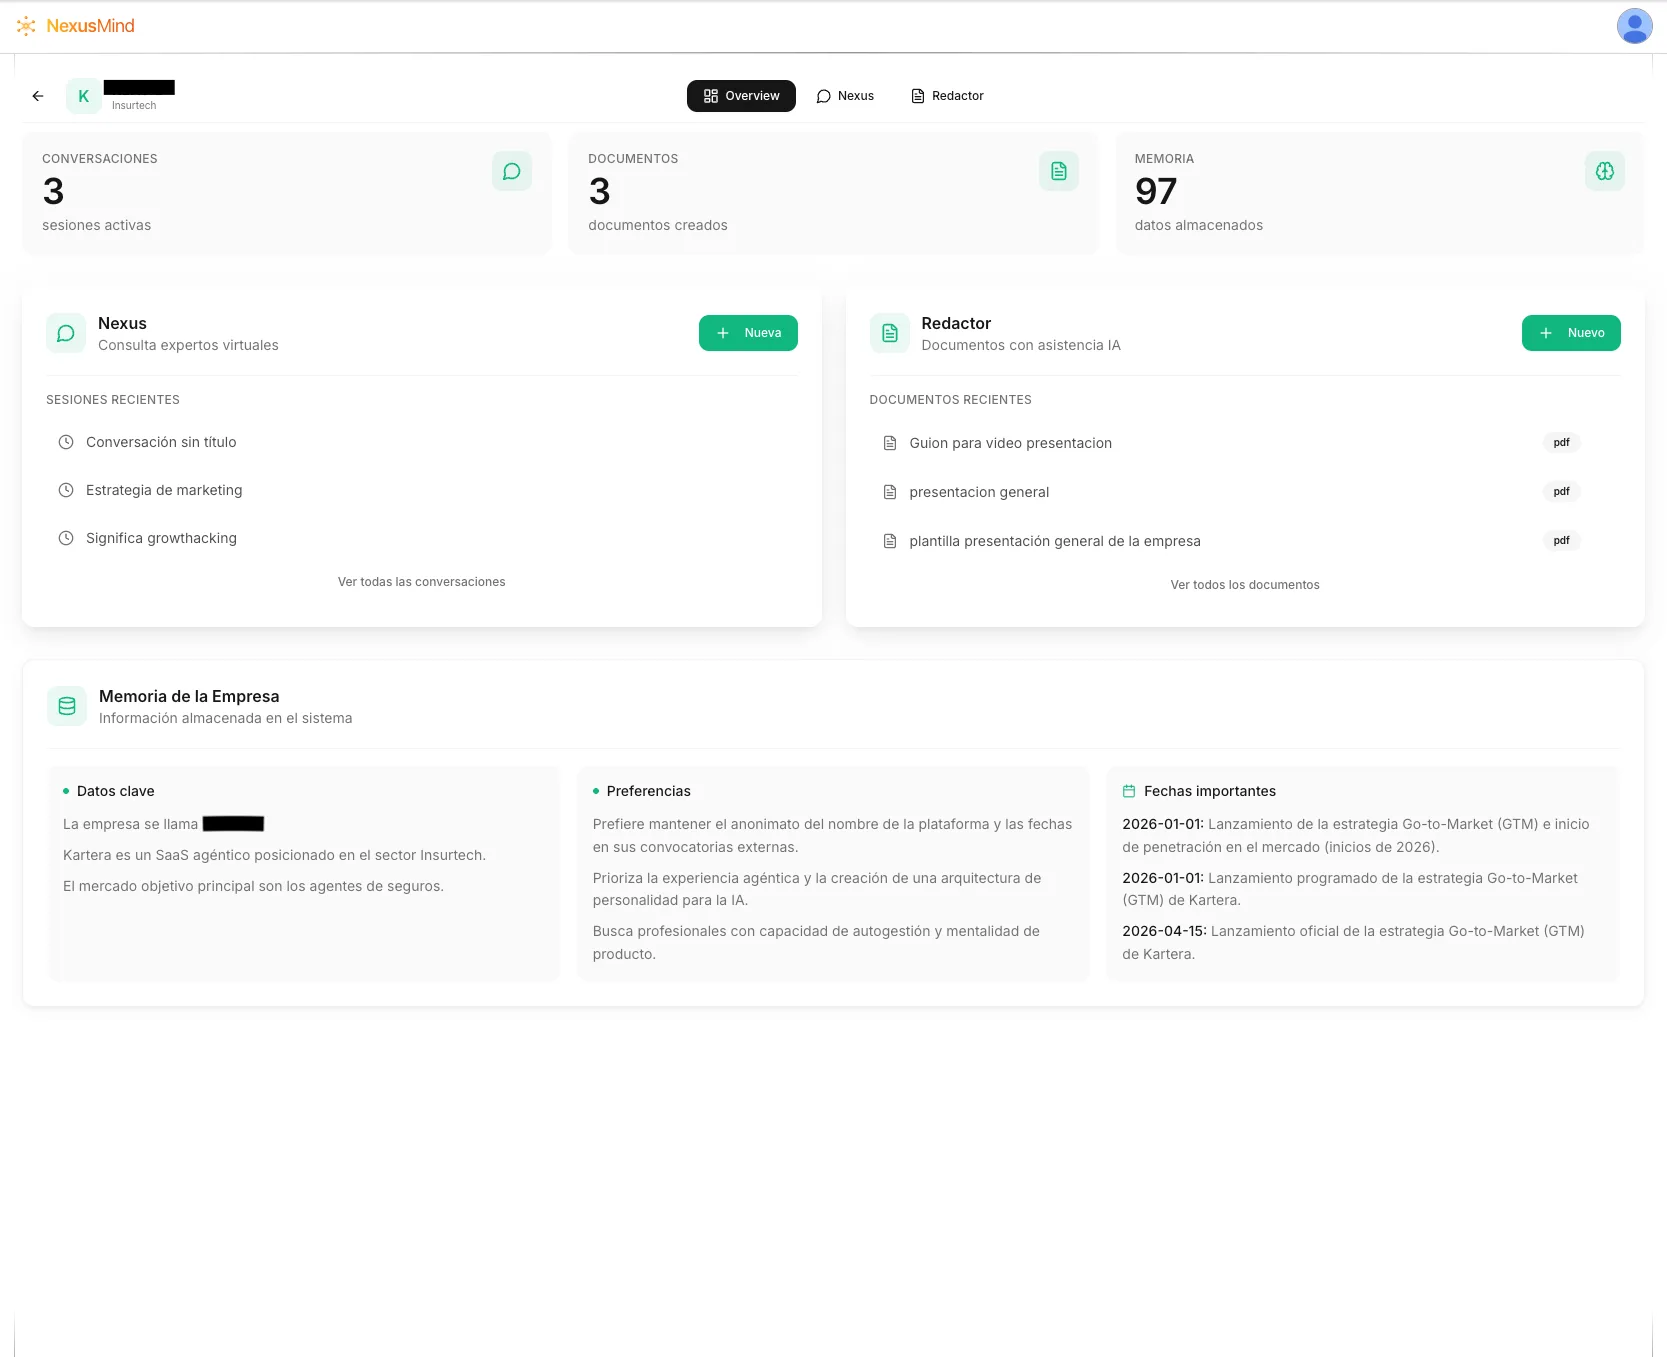Viewport: 1667px width, 1357px height.
Task: Click the Documentos count of 3
Action: 599,191
